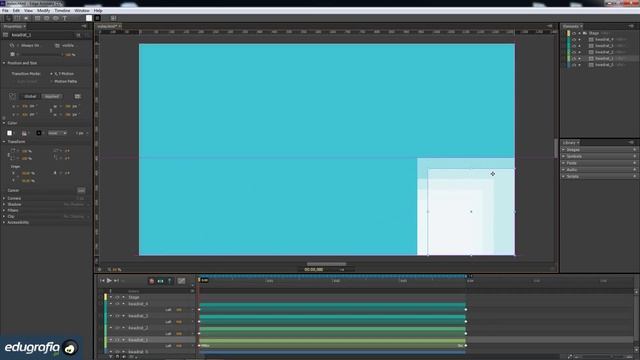Open the Timeline menu

(x=62, y=11)
